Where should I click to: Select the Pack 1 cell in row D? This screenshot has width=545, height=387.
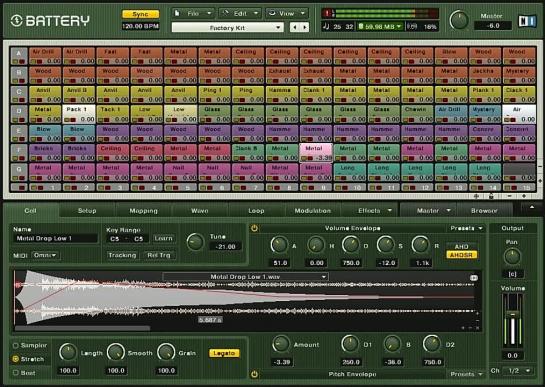tap(79, 114)
